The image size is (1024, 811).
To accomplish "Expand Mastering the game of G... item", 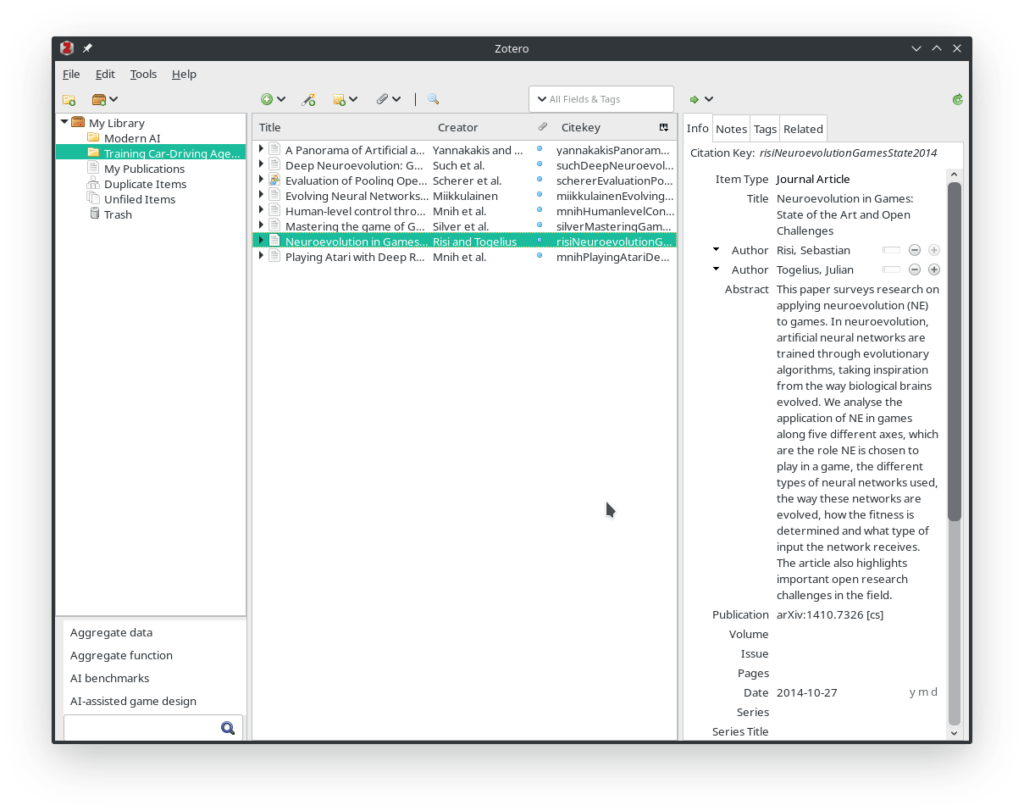I will (x=261, y=225).
